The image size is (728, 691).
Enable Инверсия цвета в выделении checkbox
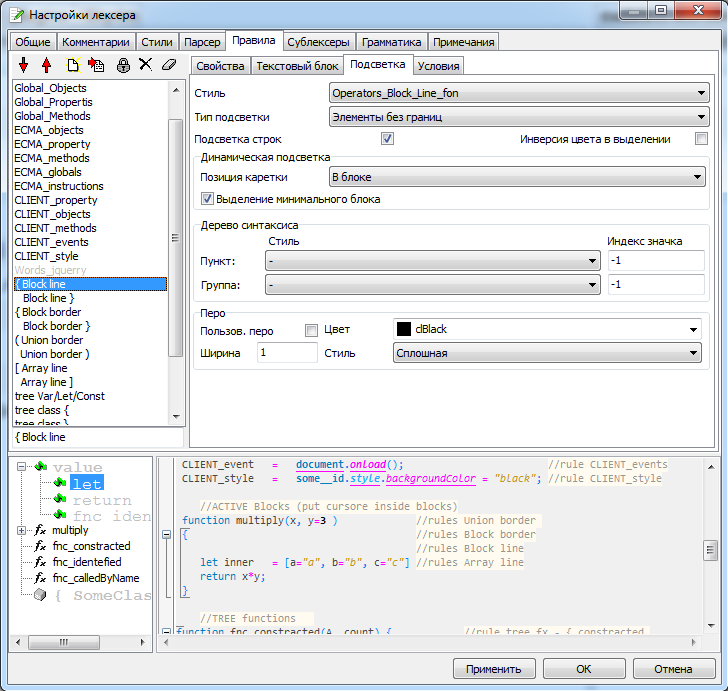[701, 139]
